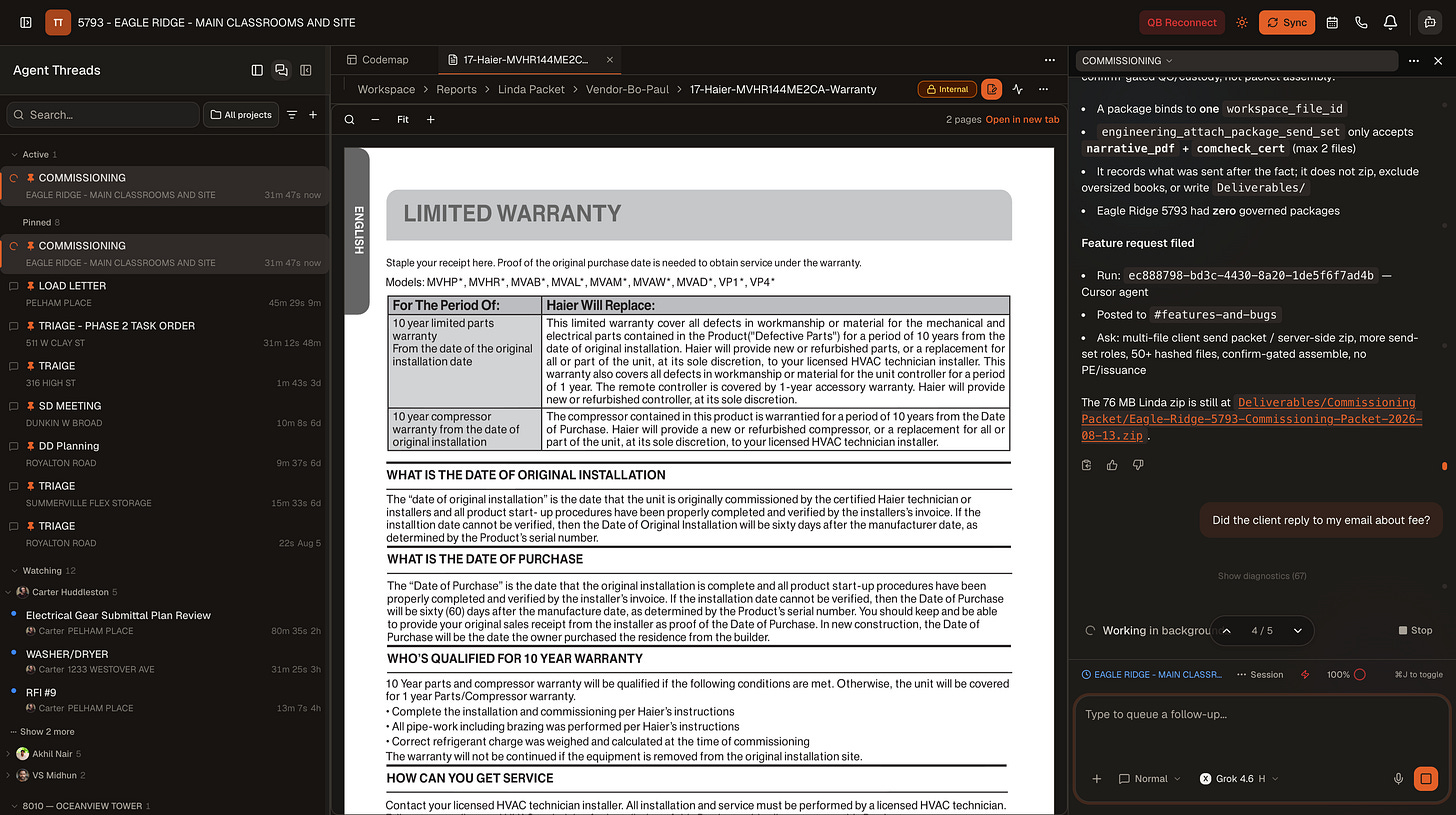Open the SD MEETING thread
The image size is (1456, 815).
click(165, 414)
